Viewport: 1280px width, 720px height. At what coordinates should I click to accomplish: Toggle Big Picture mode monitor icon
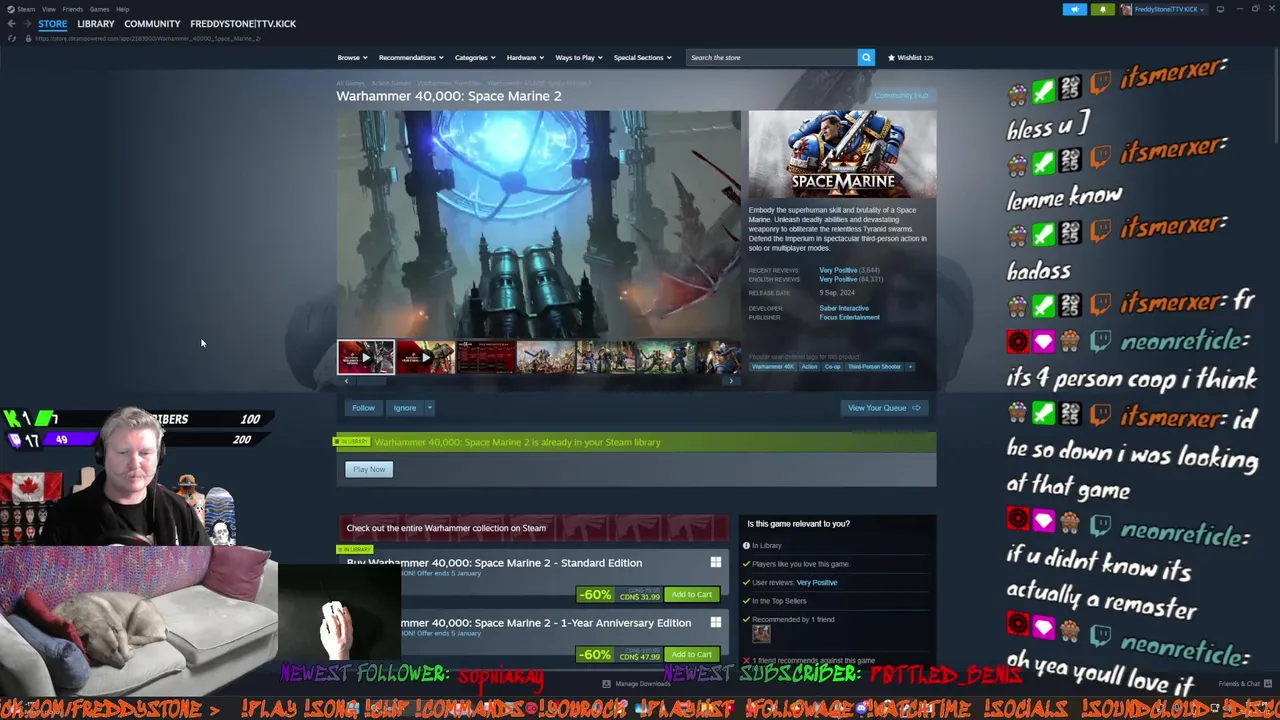(1220, 9)
